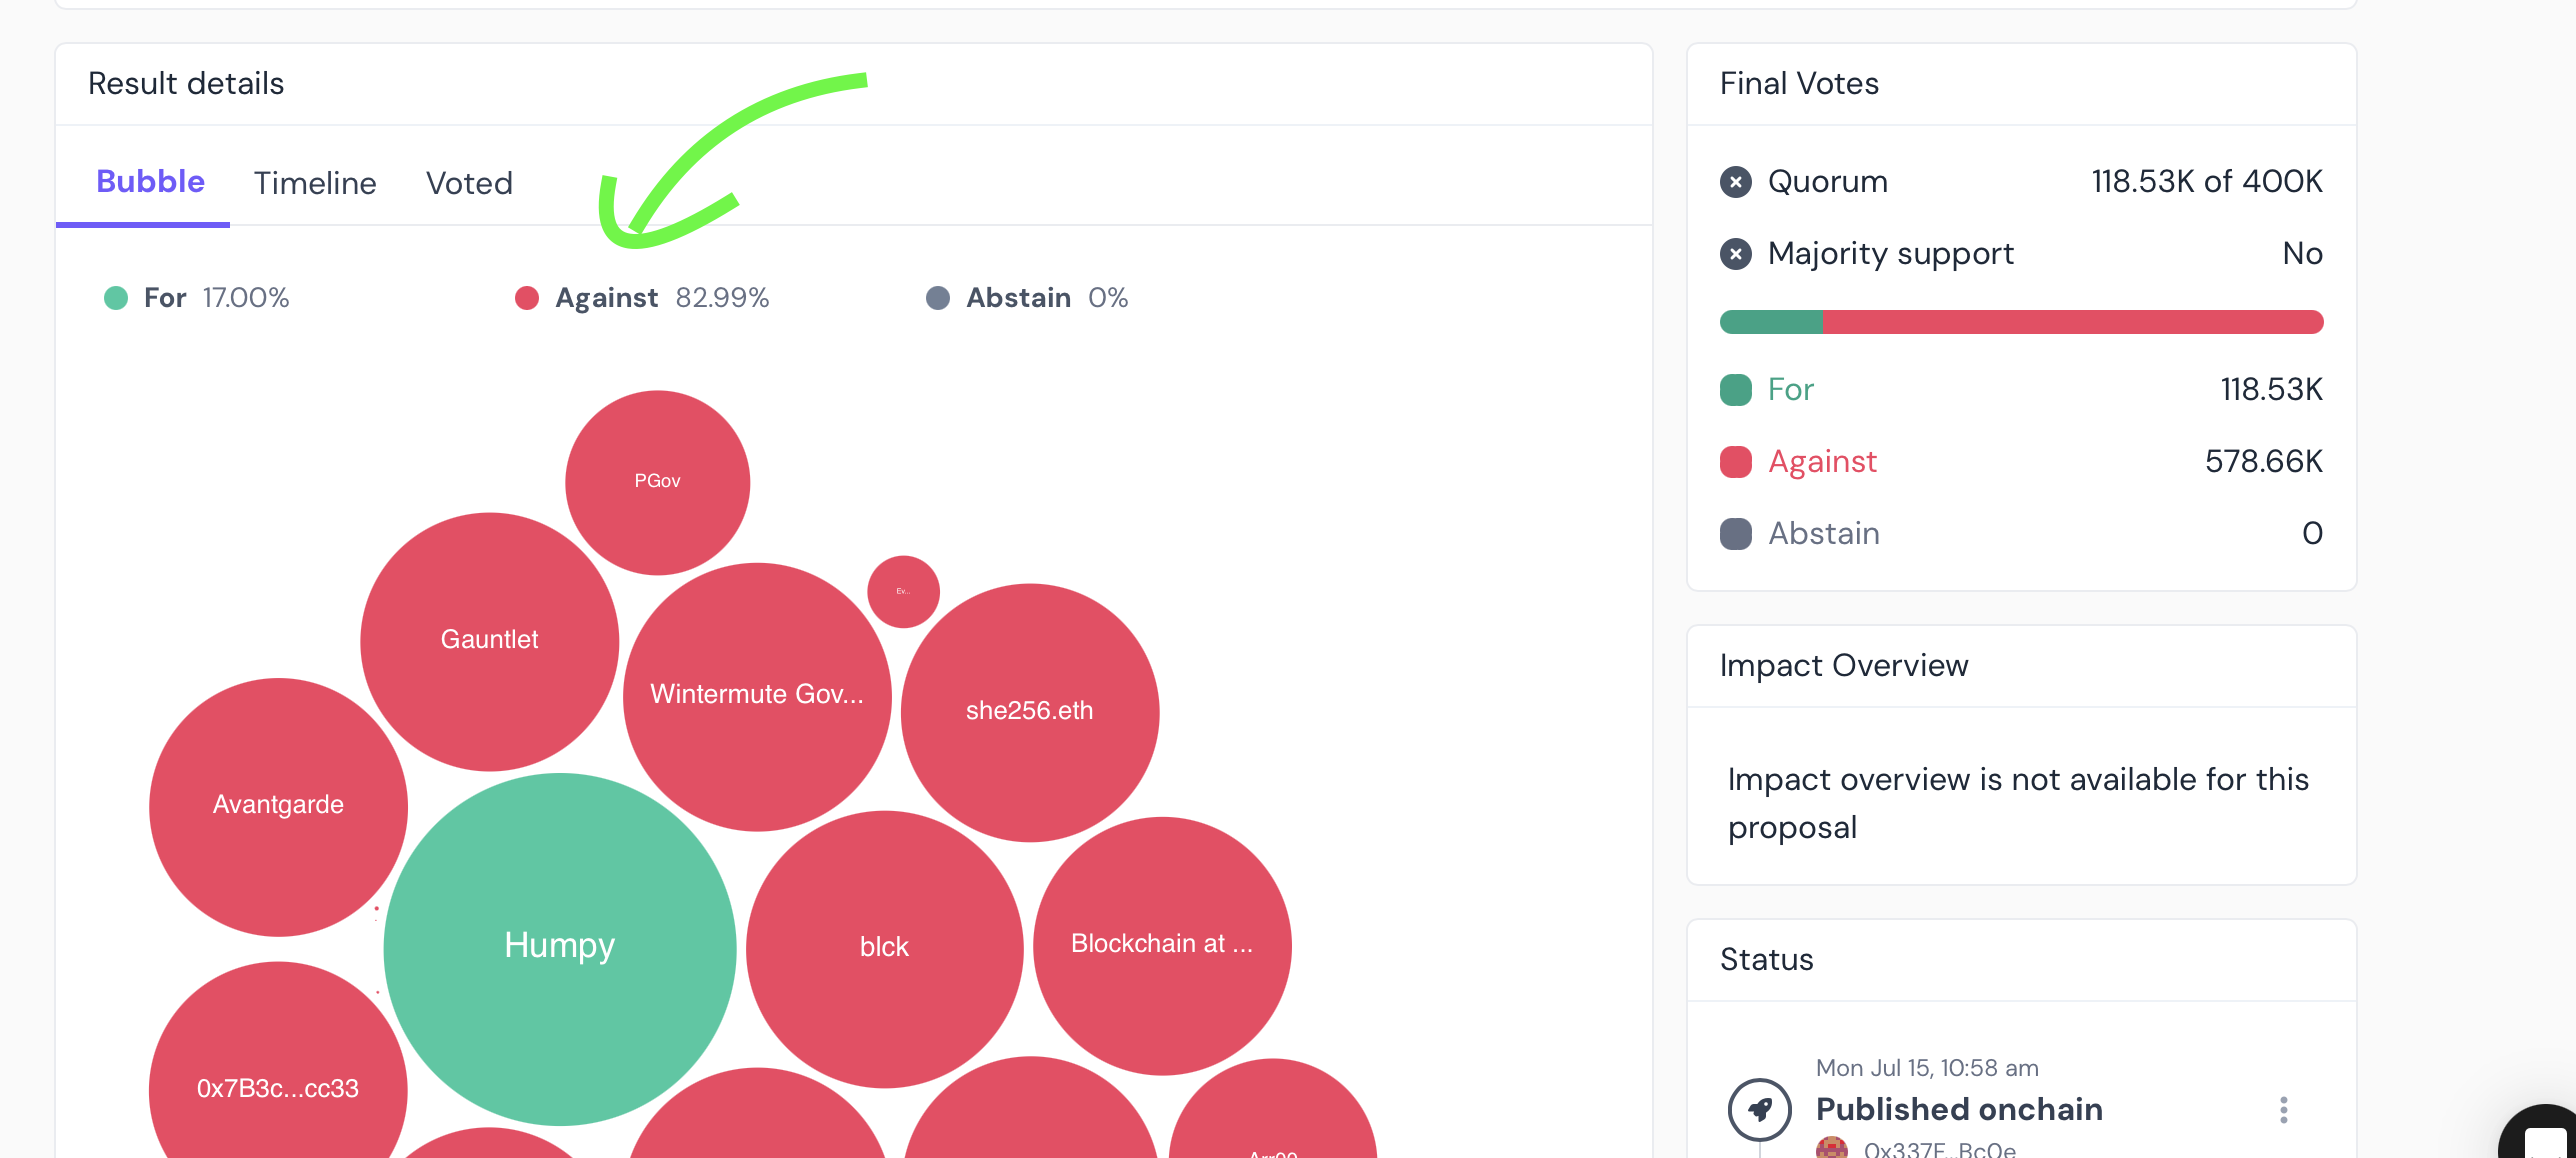Click the green For square swatch

1735,390
